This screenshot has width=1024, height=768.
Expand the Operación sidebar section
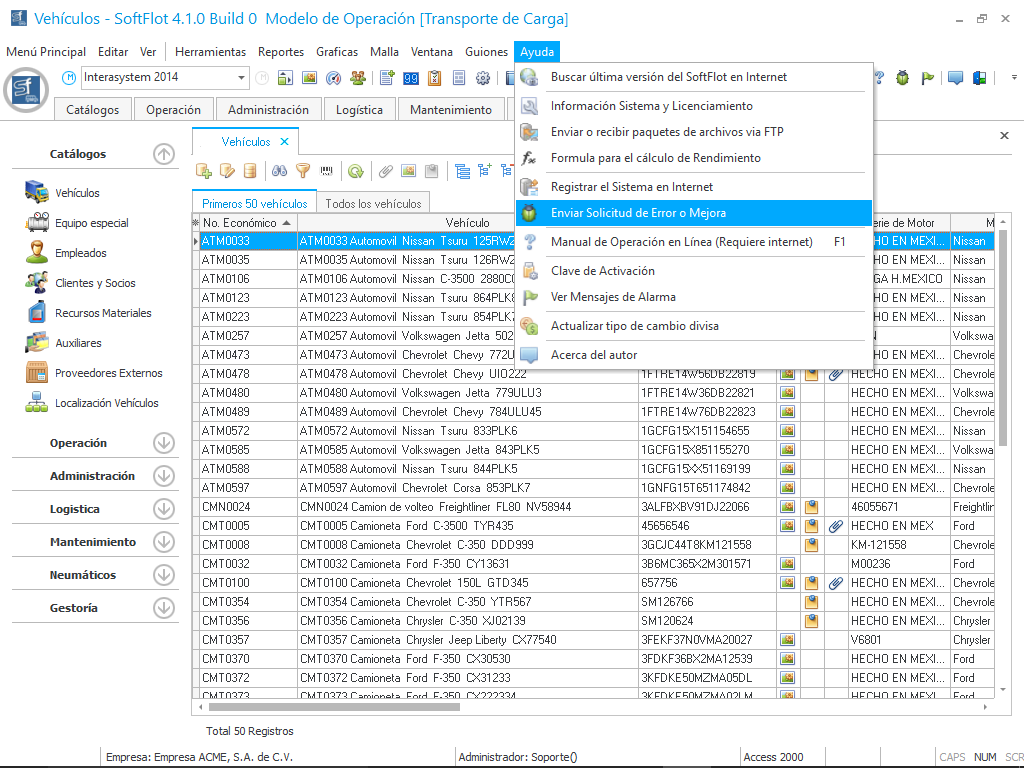point(163,443)
